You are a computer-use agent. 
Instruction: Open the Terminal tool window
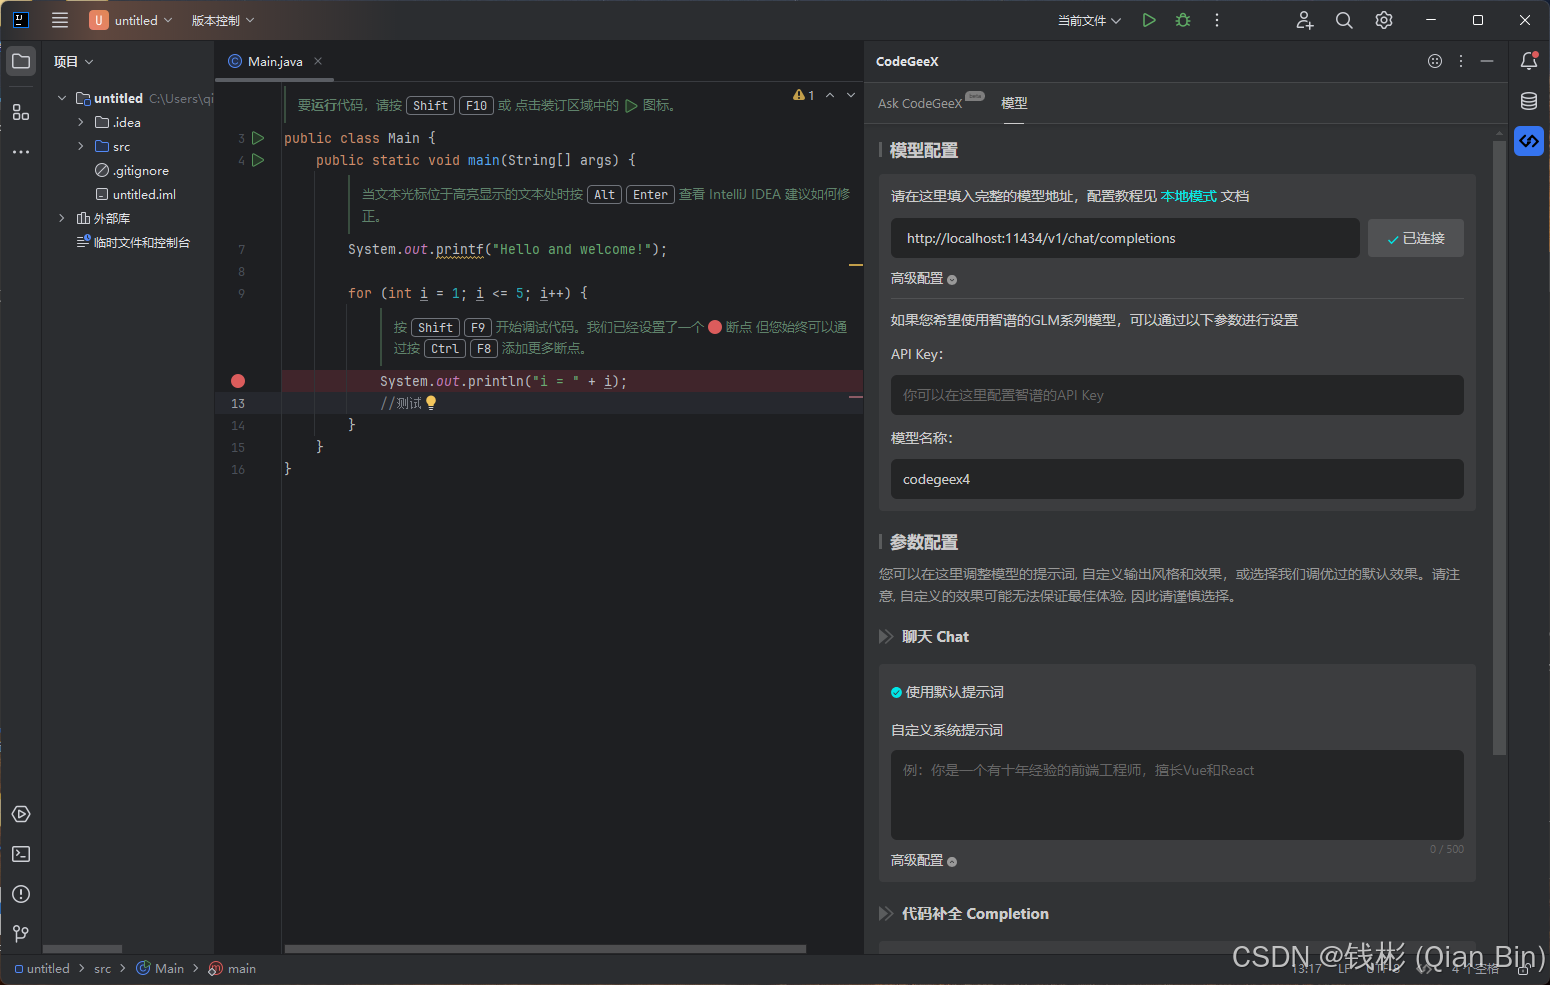click(x=21, y=854)
